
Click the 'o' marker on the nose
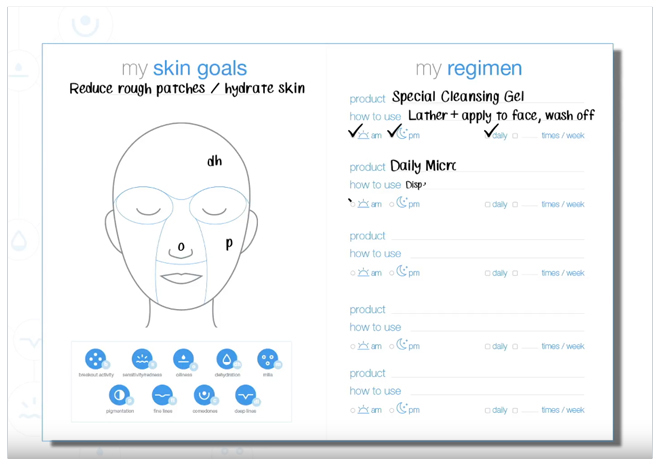pos(181,246)
